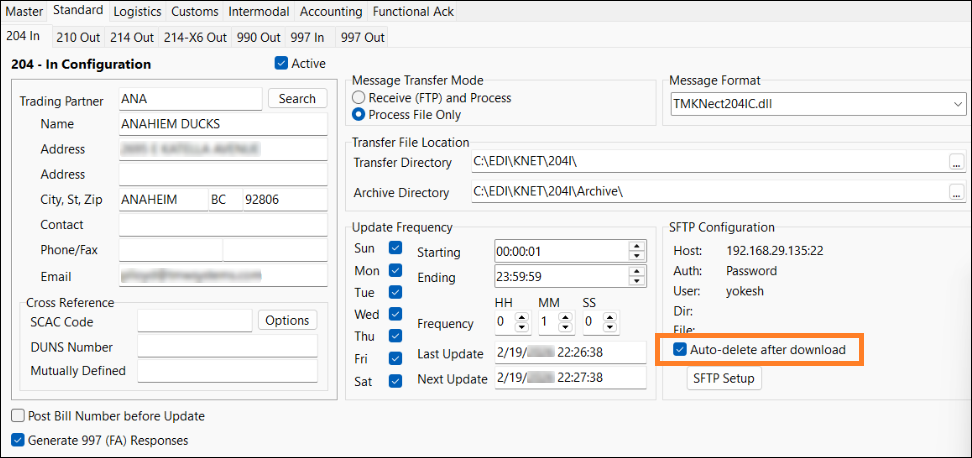Click the Name field with ANAHIEM DUCKS
Image resolution: width=972 pixels, height=458 pixels.
[223, 124]
